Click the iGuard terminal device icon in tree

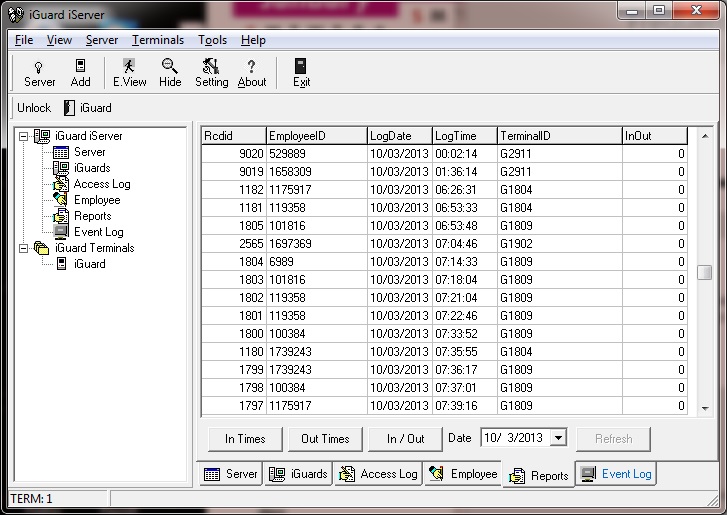coord(61,264)
